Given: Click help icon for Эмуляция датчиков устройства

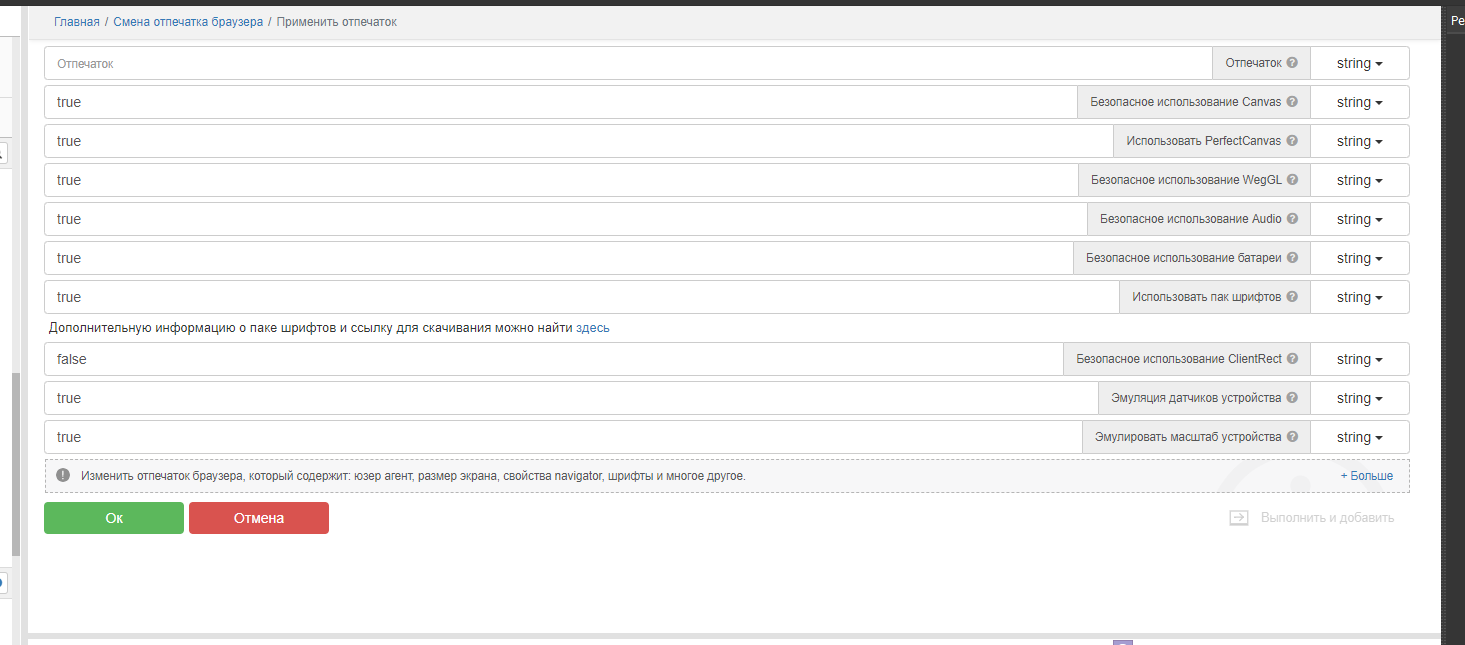Looking at the screenshot, I should pos(1292,398).
